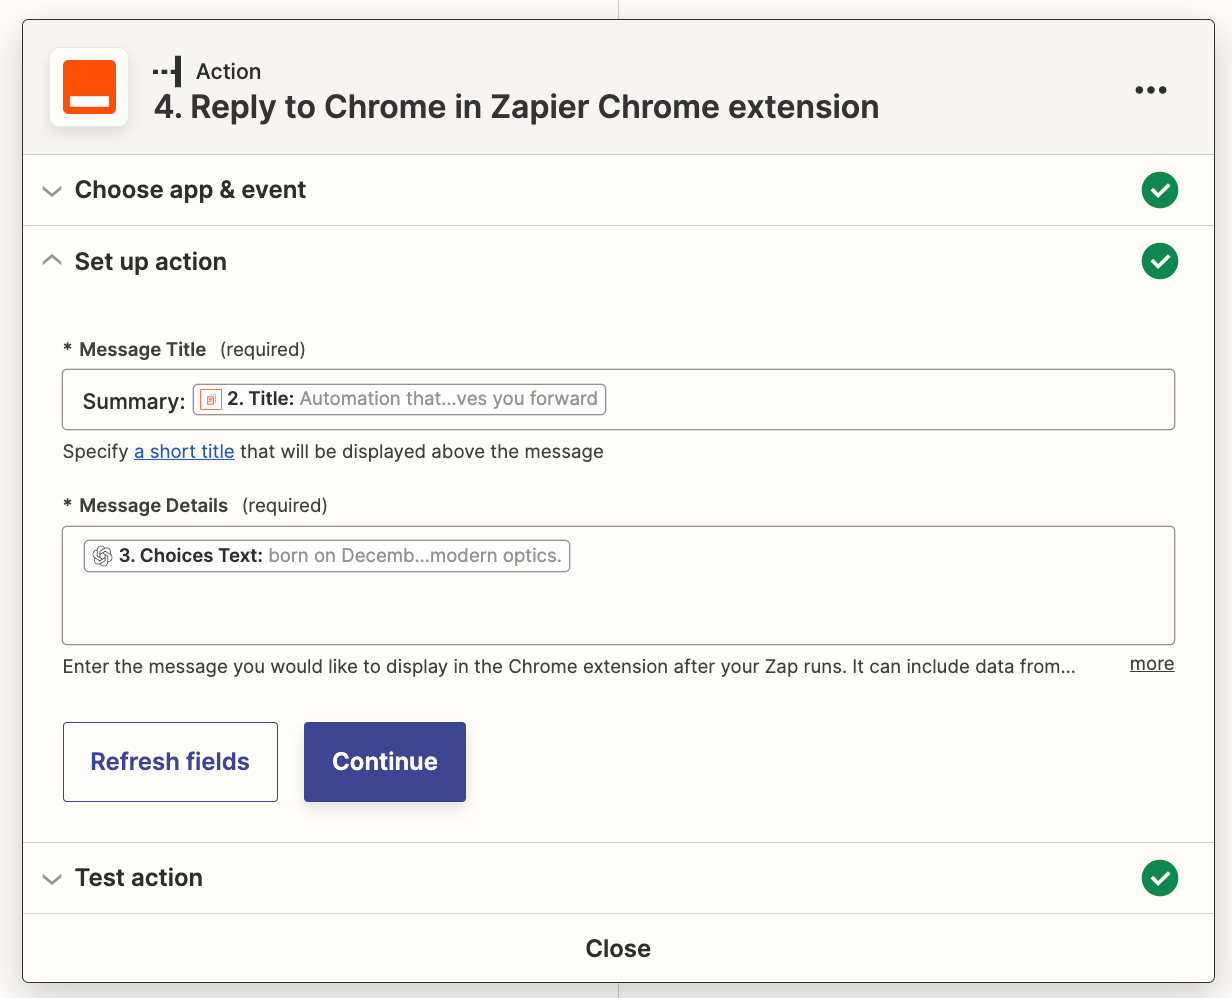Click the orange icon in the Title pill
The width and height of the screenshot is (1232, 998).
tap(211, 399)
